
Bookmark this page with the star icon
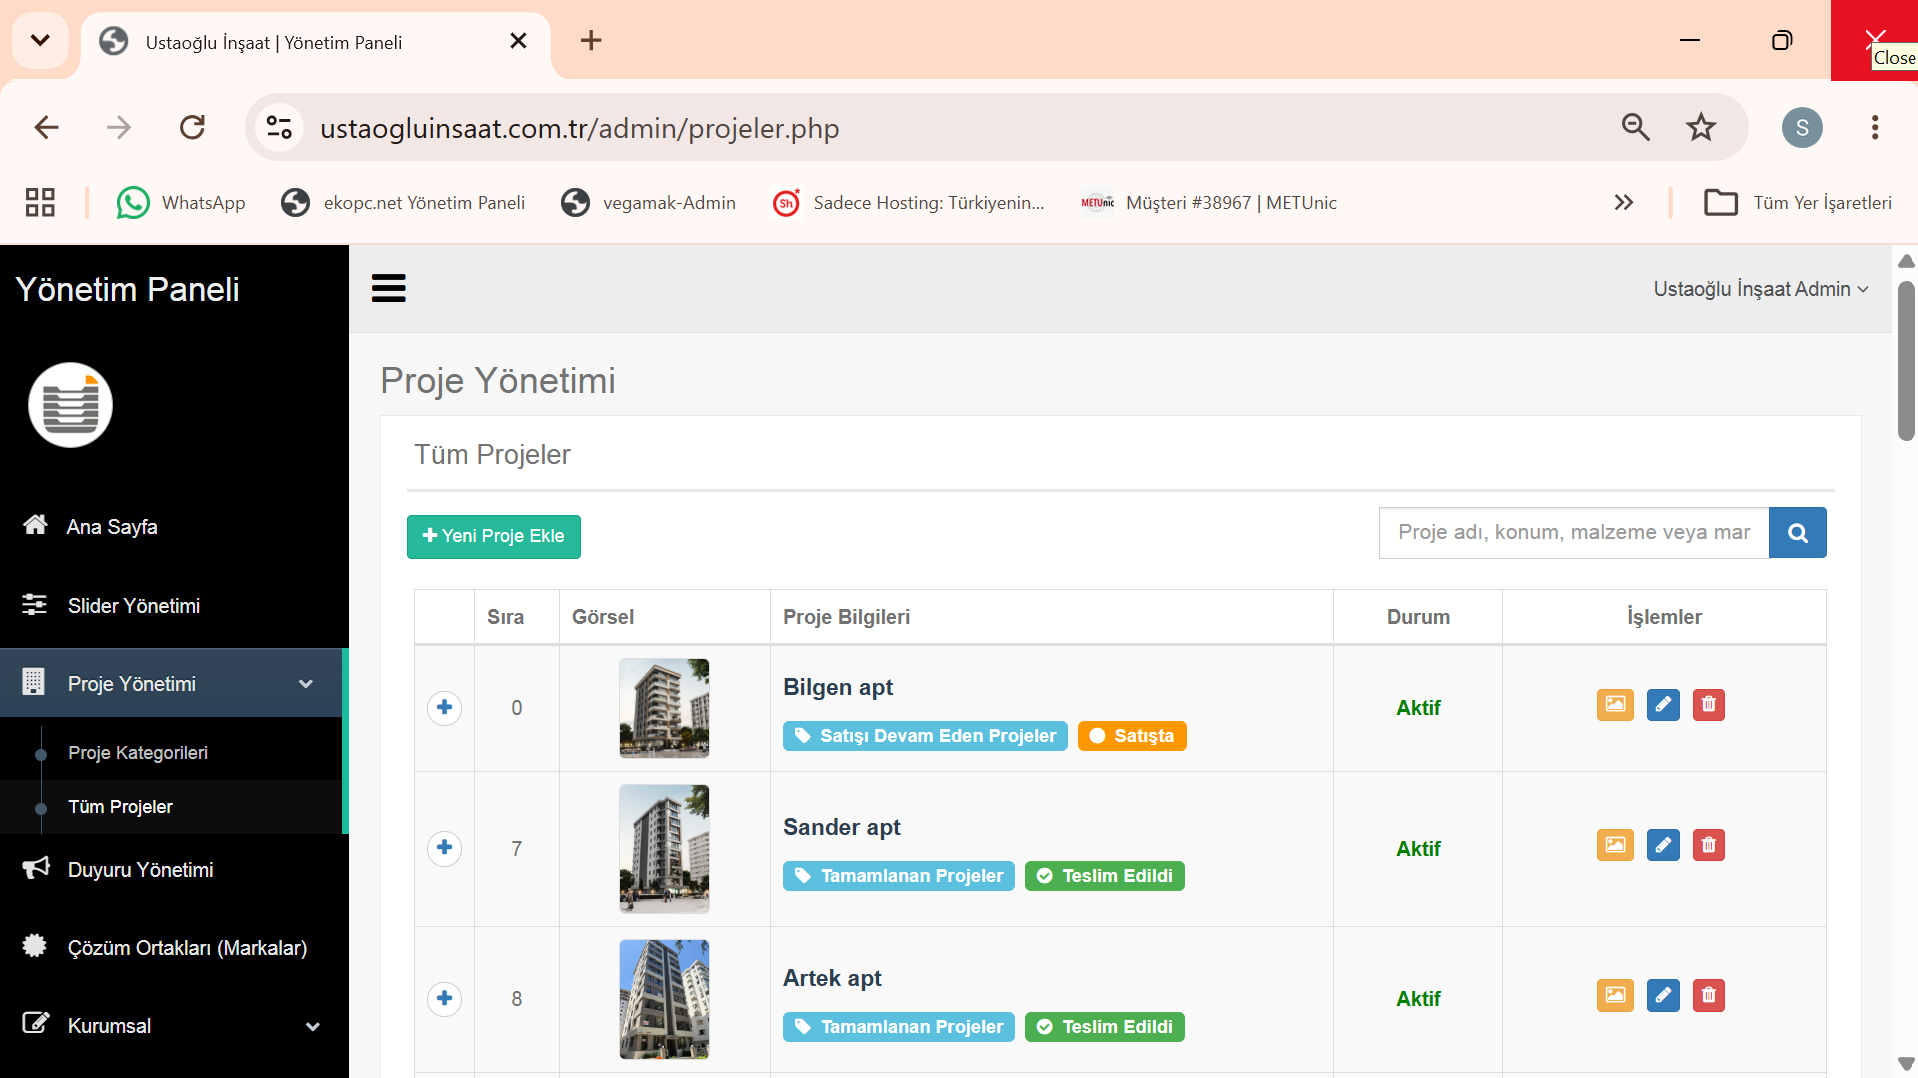click(1701, 127)
